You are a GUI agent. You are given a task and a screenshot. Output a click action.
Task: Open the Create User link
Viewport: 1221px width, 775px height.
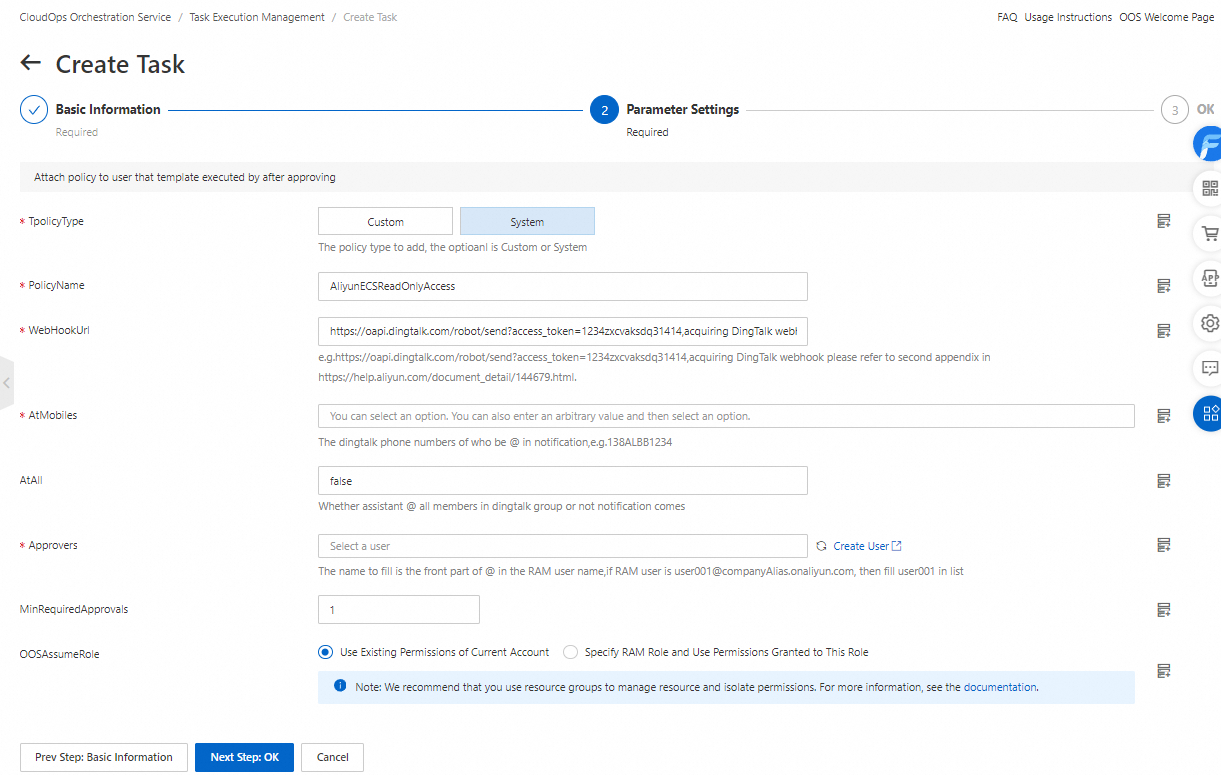coord(862,545)
